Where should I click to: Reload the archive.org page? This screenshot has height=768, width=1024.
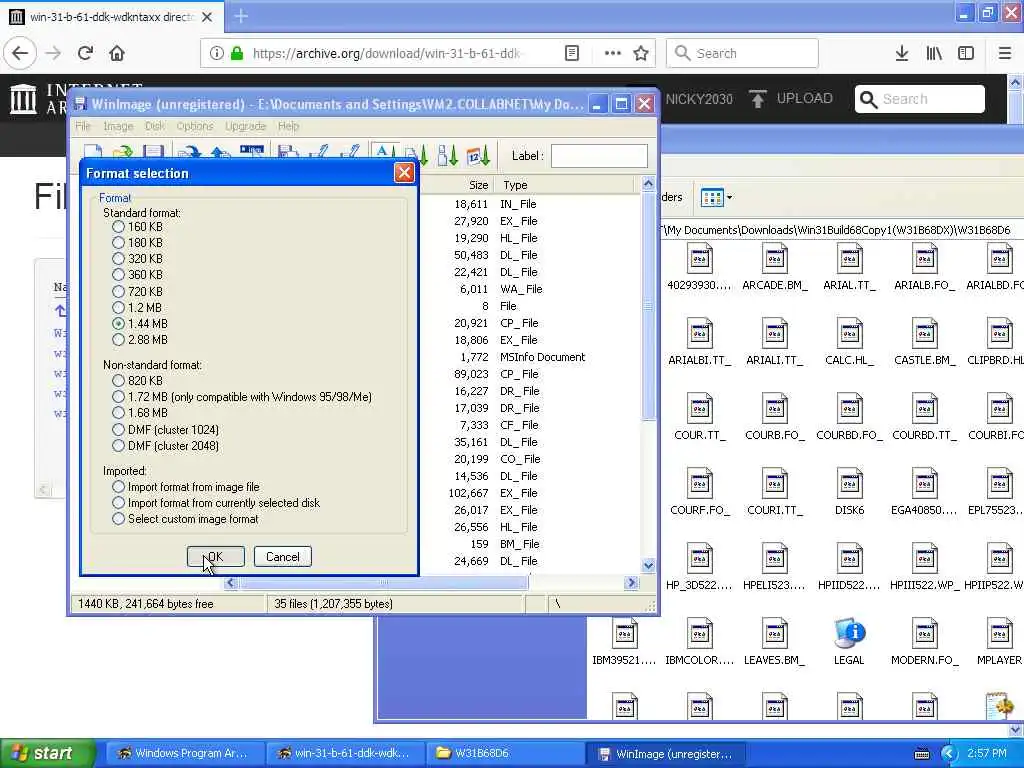tap(85, 53)
